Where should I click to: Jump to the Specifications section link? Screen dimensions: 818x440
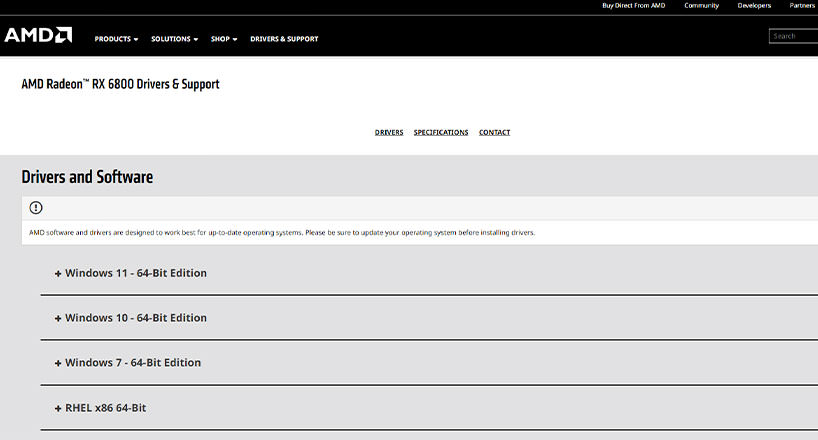pos(441,133)
